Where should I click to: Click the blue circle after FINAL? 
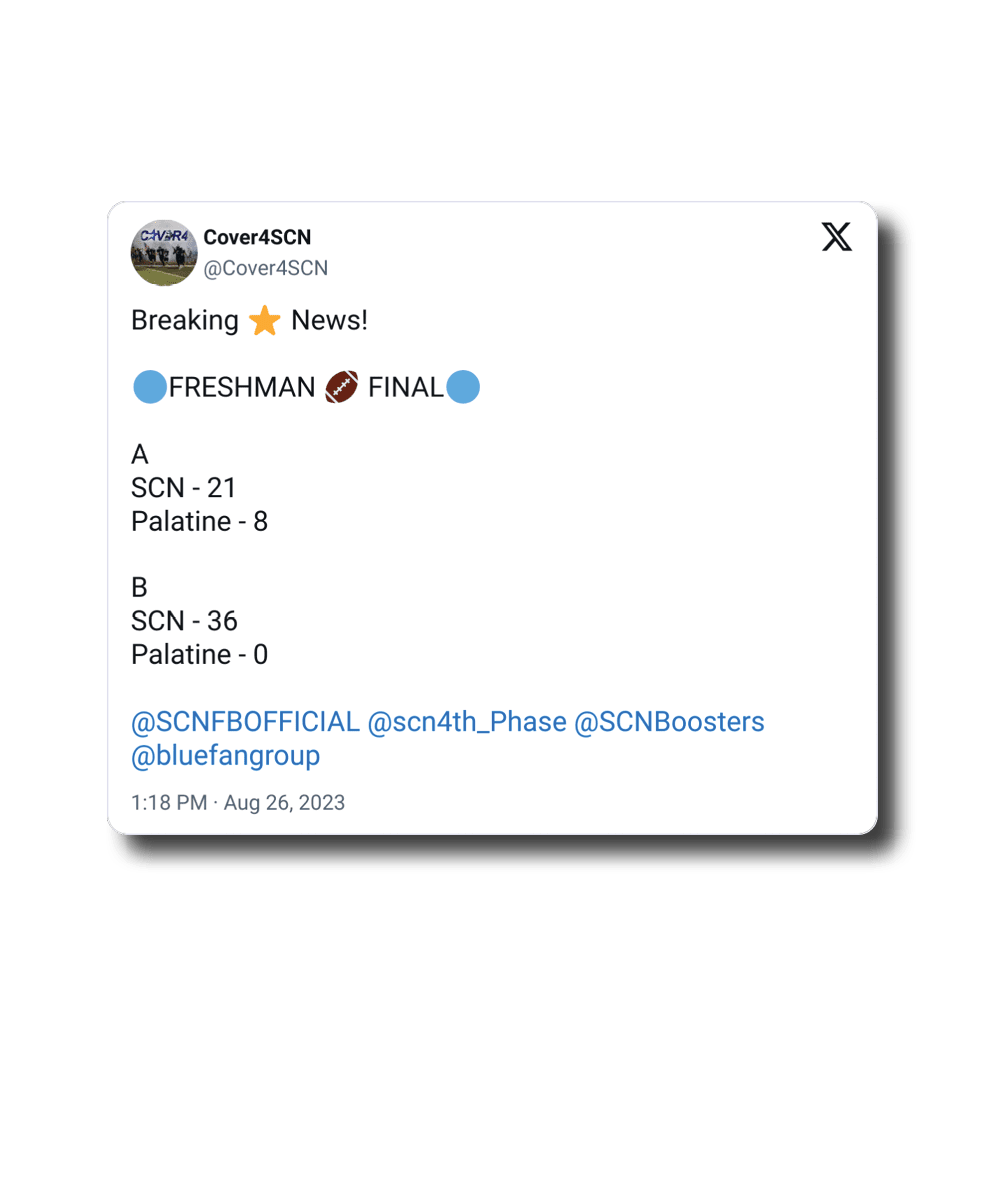(463, 387)
